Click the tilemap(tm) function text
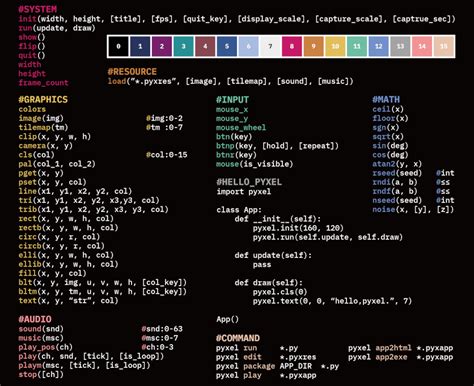Screen dimensions: 474x386 click(x=43, y=127)
